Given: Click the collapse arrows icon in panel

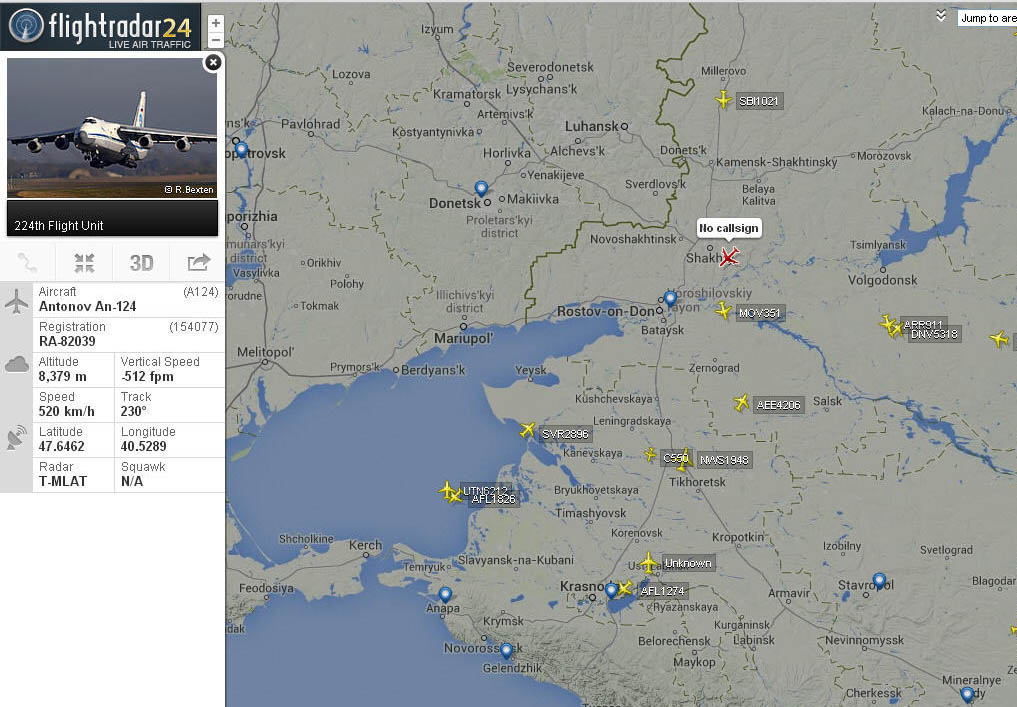Looking at the screenshot, I should (84, 263).
